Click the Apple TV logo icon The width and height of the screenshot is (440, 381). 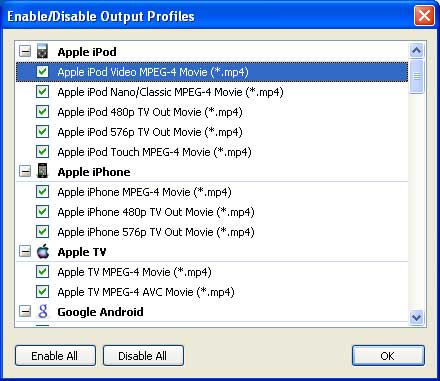pyautogui.click(x=43, y=251)
